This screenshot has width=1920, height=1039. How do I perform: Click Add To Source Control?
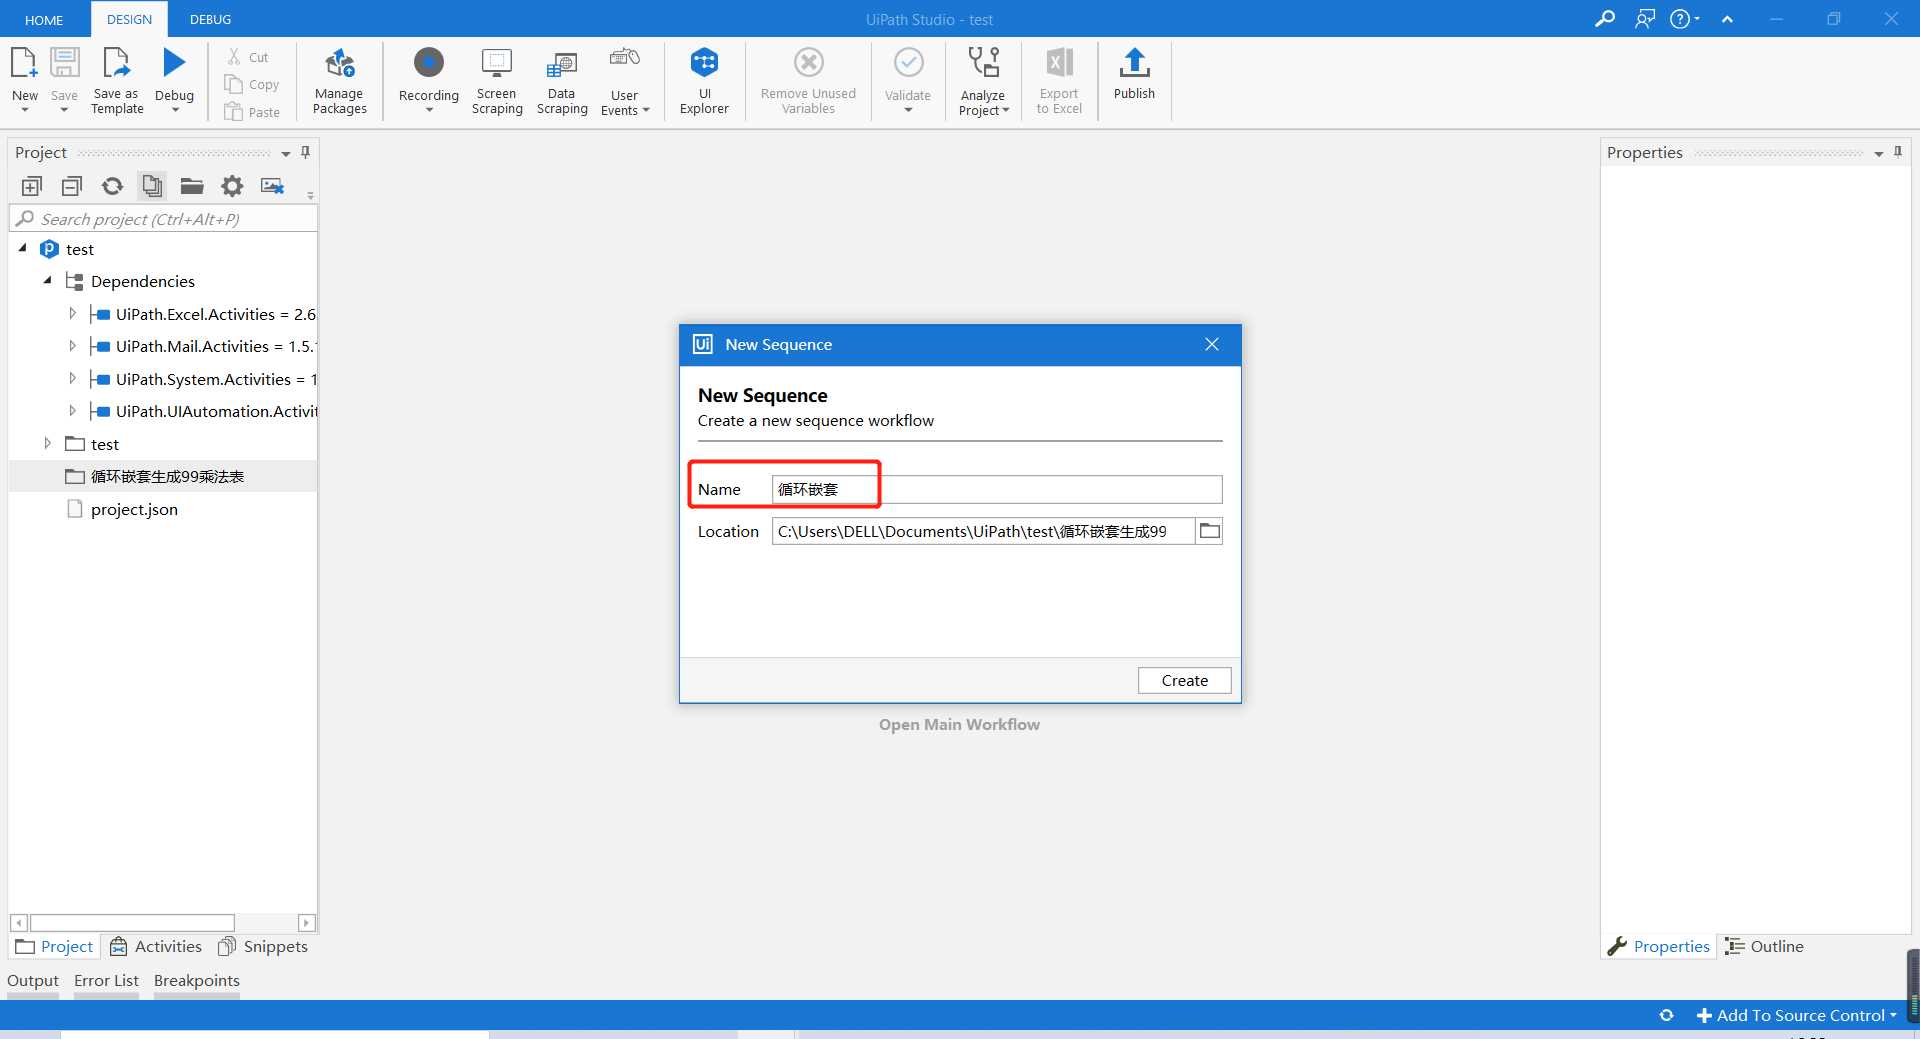click(x=1797, y=1015)
